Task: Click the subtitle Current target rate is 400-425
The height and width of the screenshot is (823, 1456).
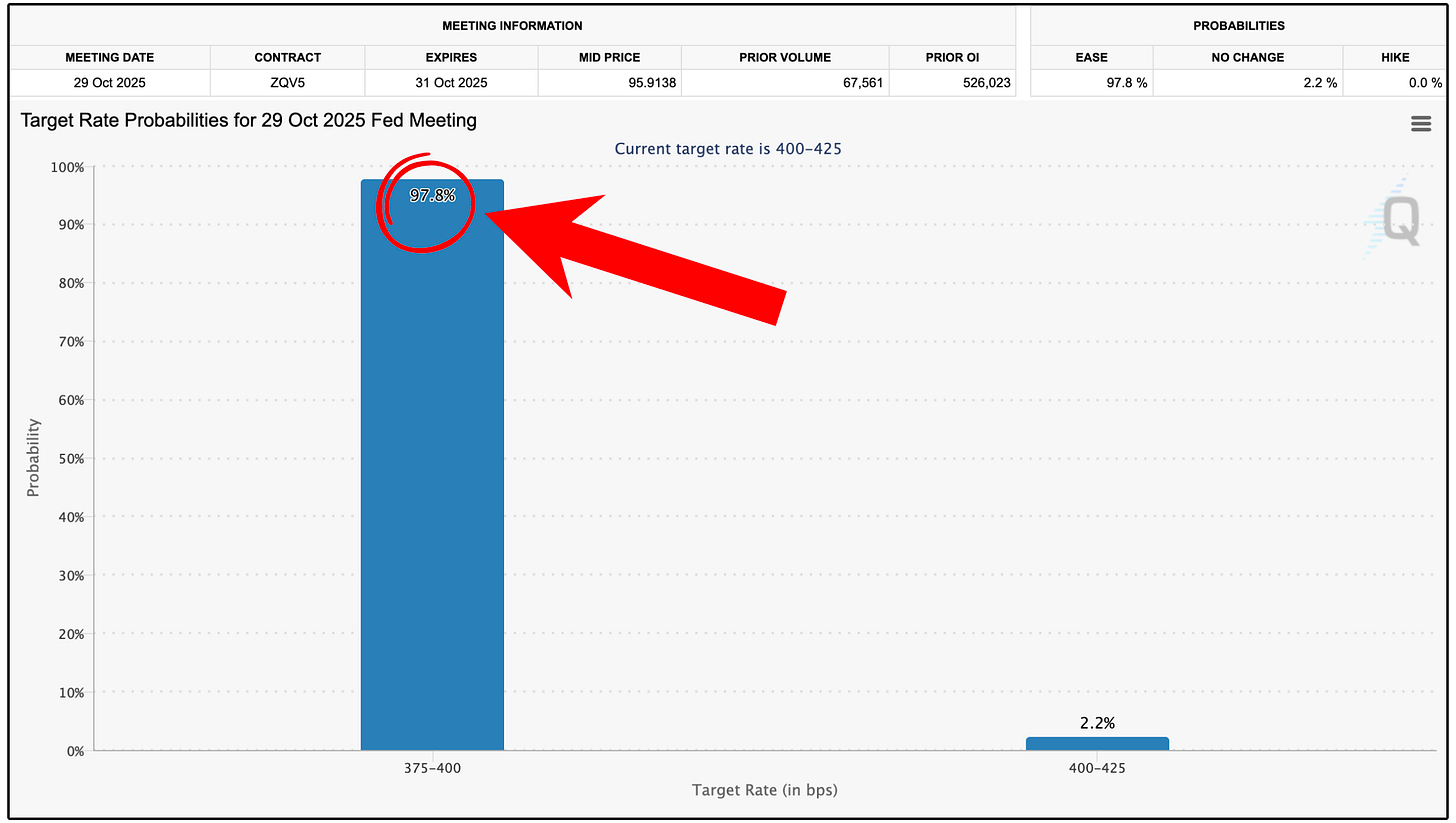Action: pos(728,149)
